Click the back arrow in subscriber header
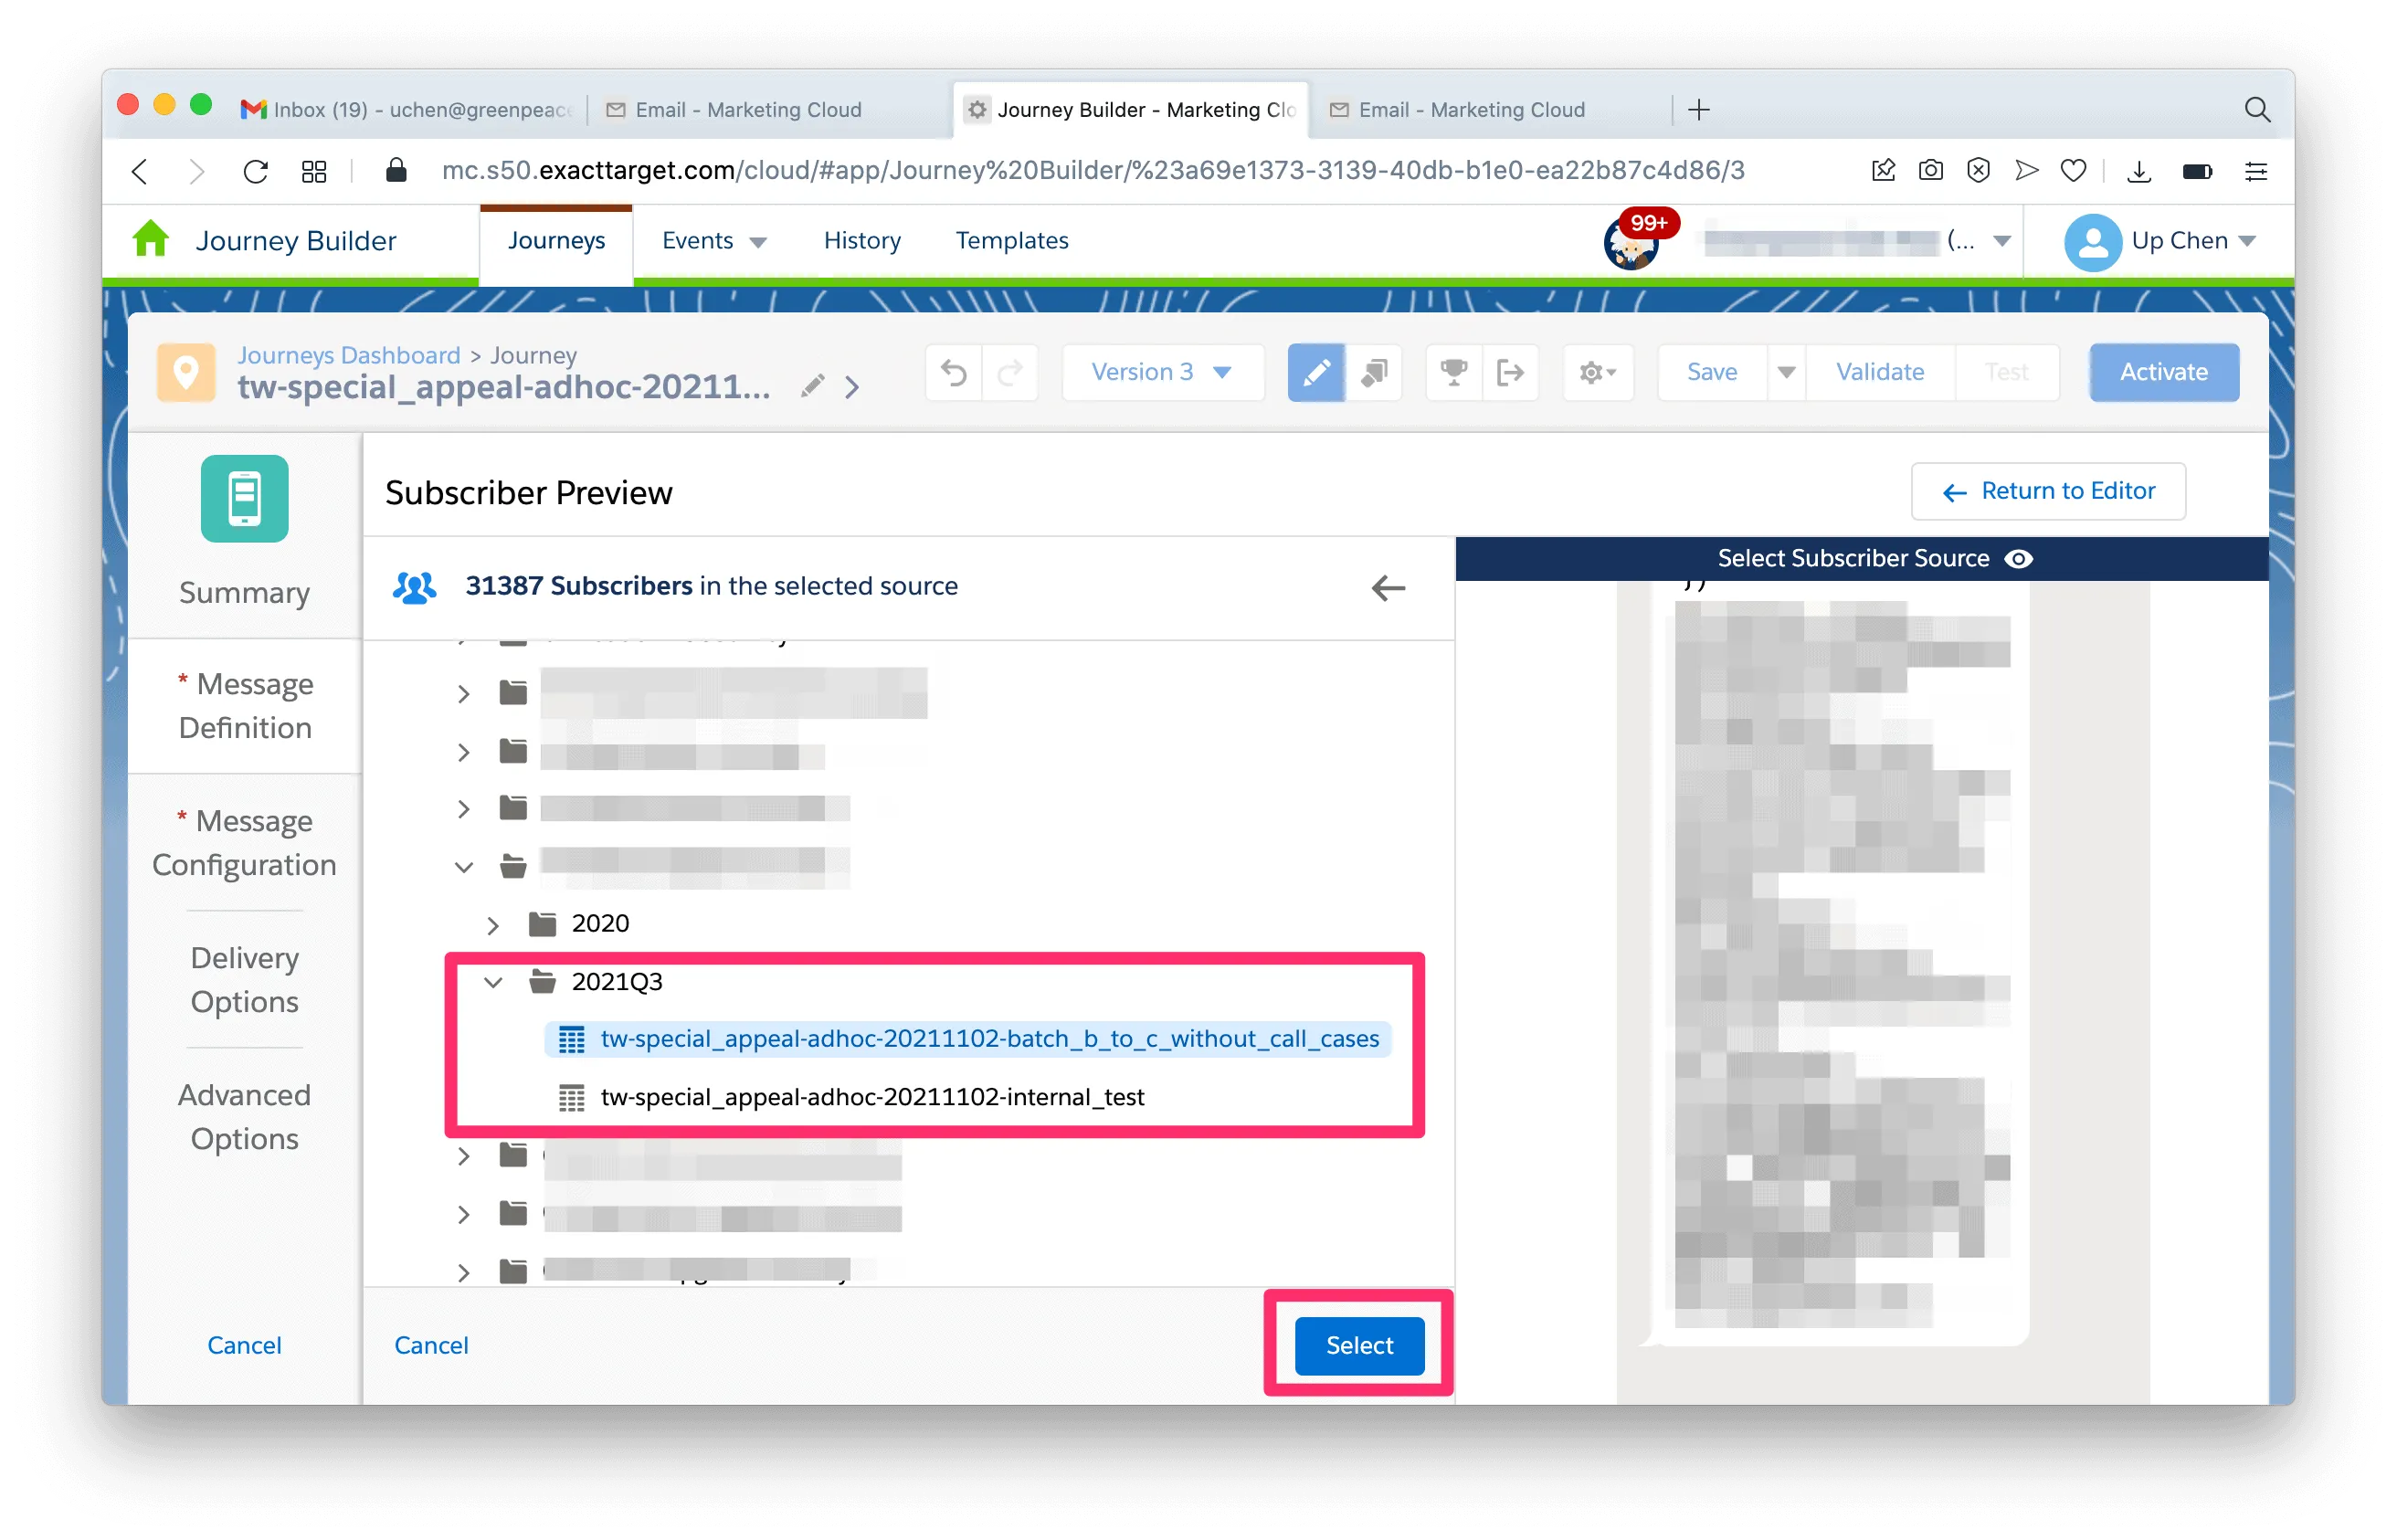2397x1540 pixels. pos(1387,587)
